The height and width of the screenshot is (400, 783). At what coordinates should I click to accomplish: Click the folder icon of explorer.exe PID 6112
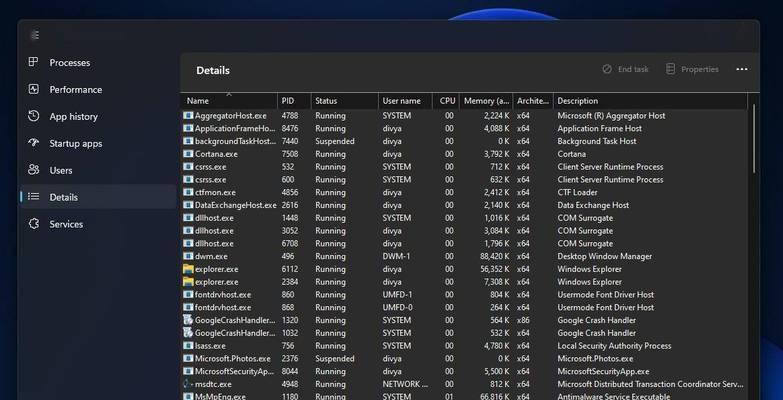point(188,269)
